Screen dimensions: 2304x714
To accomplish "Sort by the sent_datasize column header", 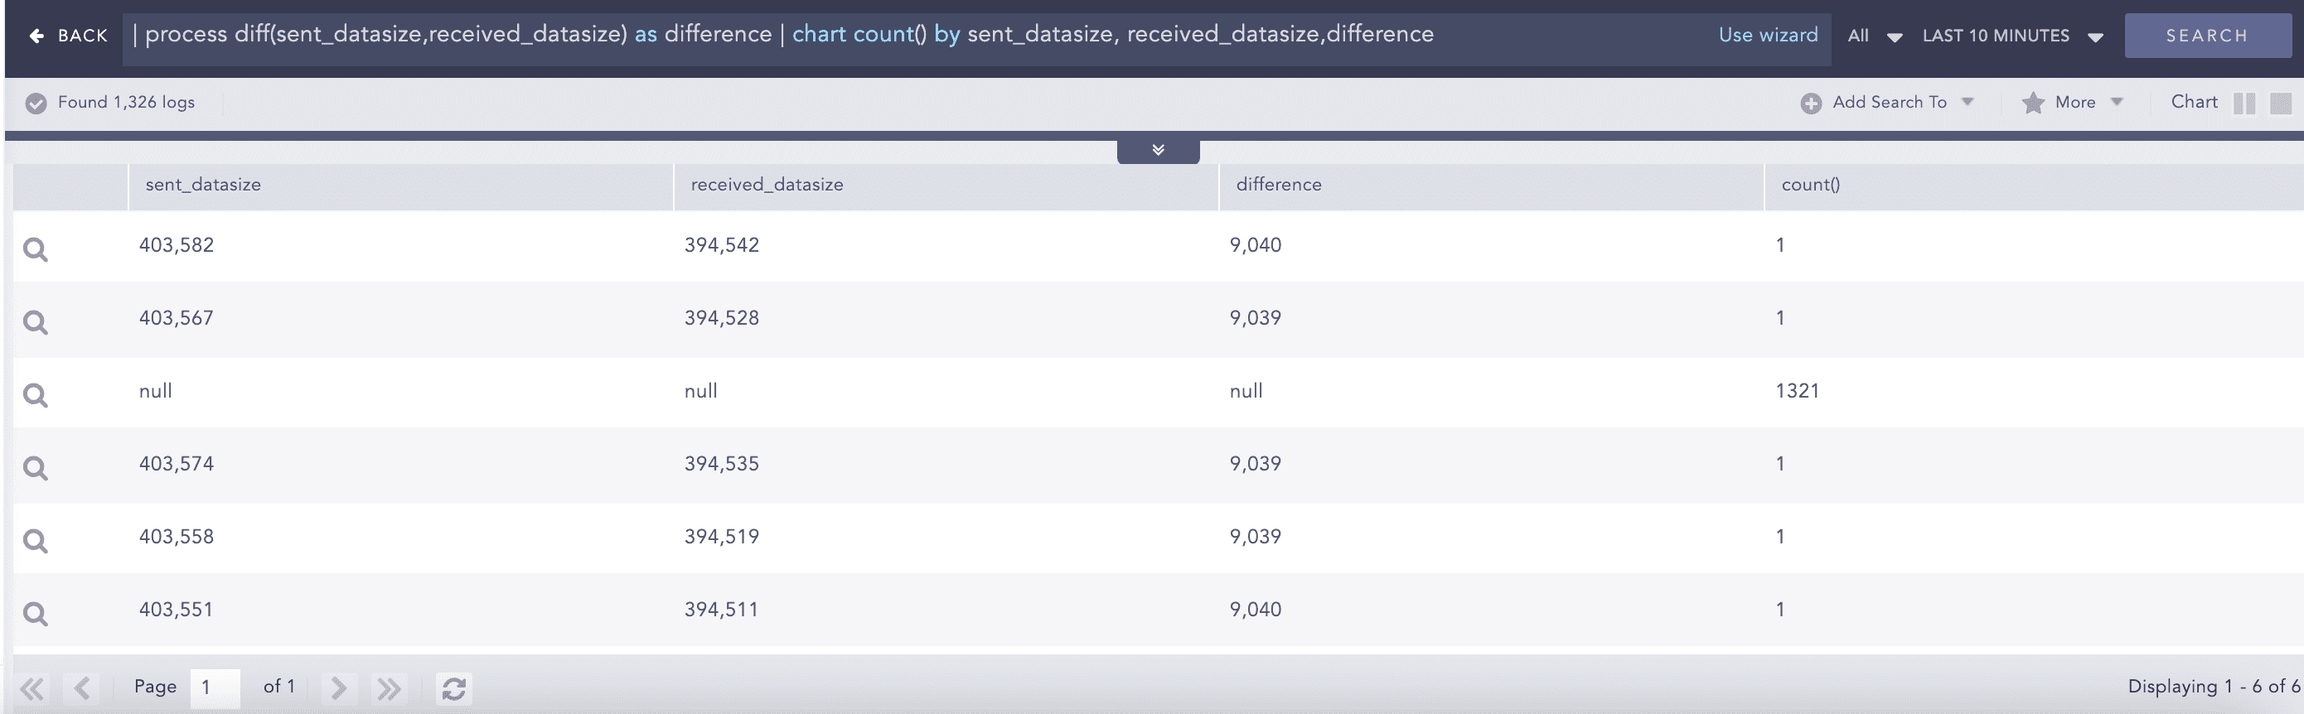I will pos(203,185).
